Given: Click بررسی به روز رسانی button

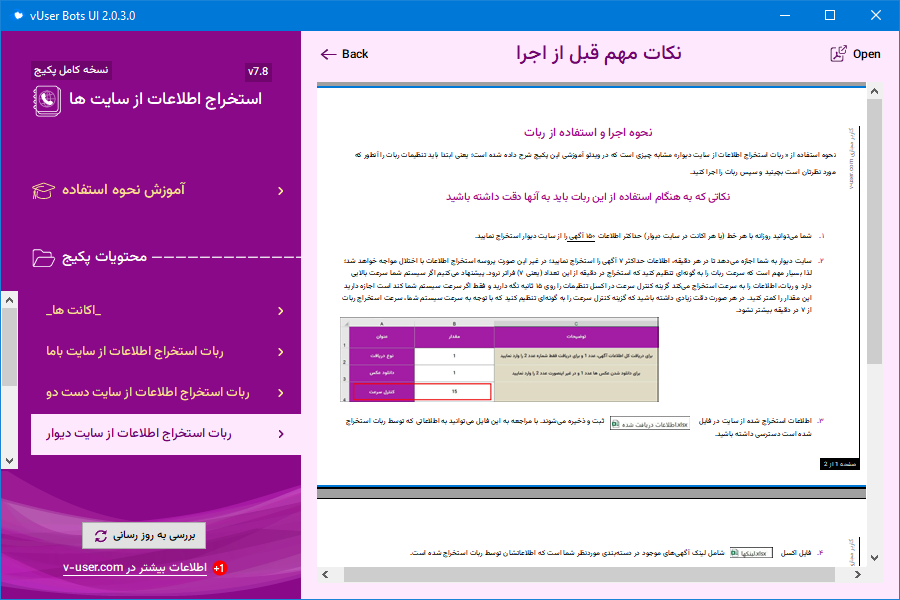Looking at the screenshot, I should (x=144, y=536).
